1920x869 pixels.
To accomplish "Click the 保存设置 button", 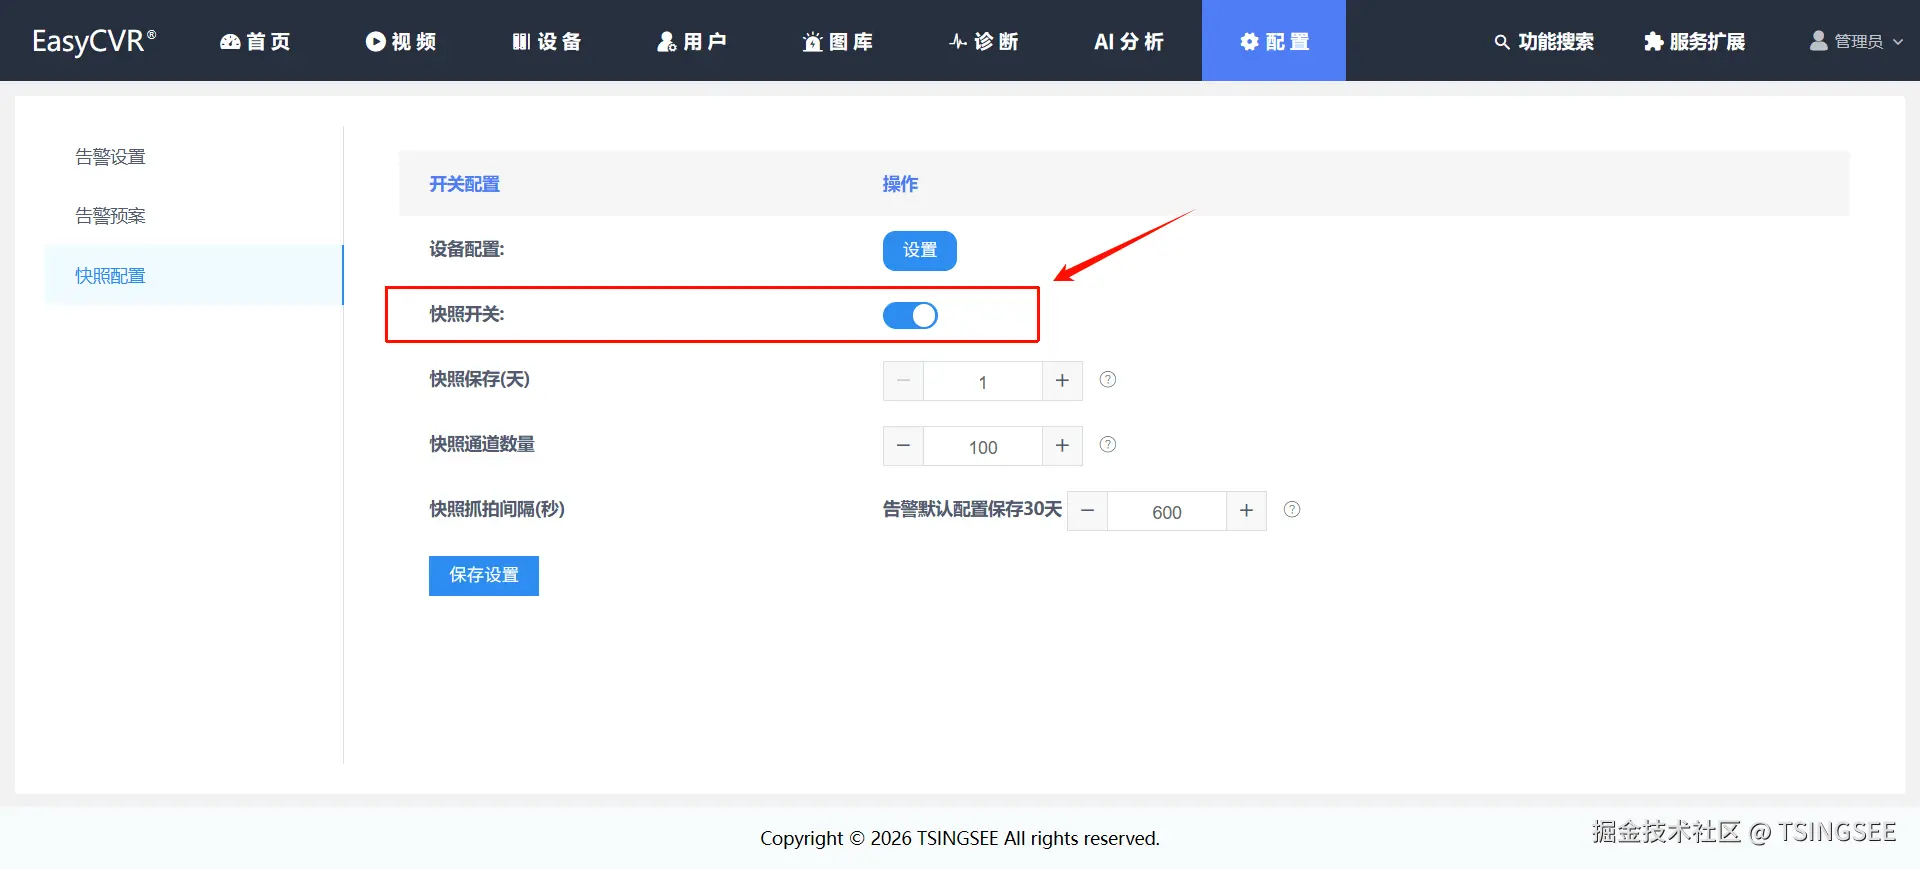I will click(x=484, y=575).
